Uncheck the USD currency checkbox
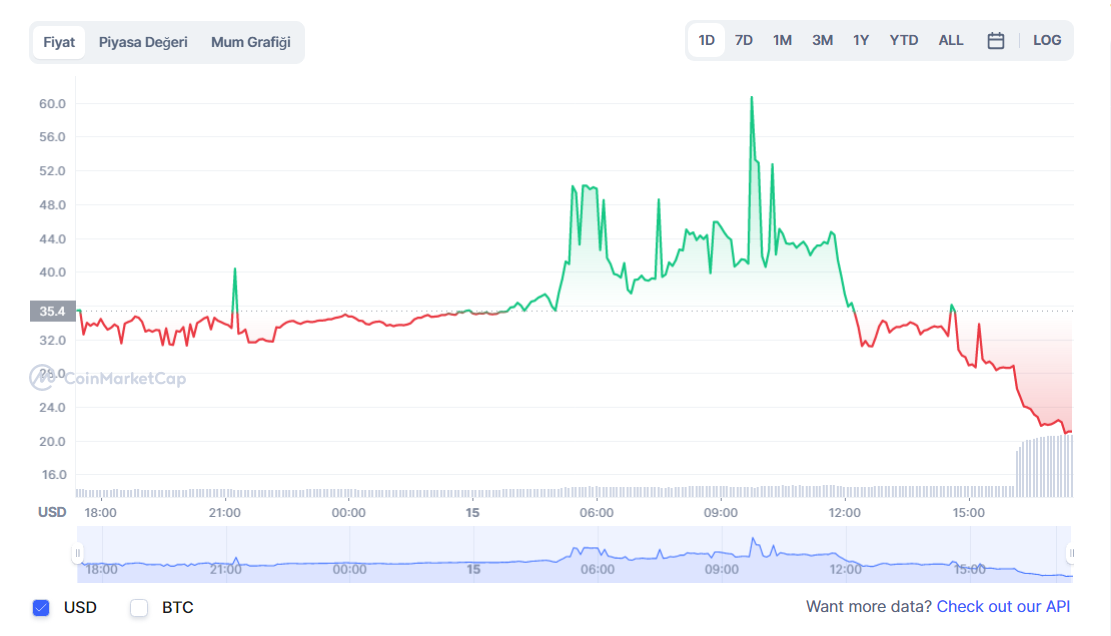The image size is (1111, 636). click(x=41, y=607)
